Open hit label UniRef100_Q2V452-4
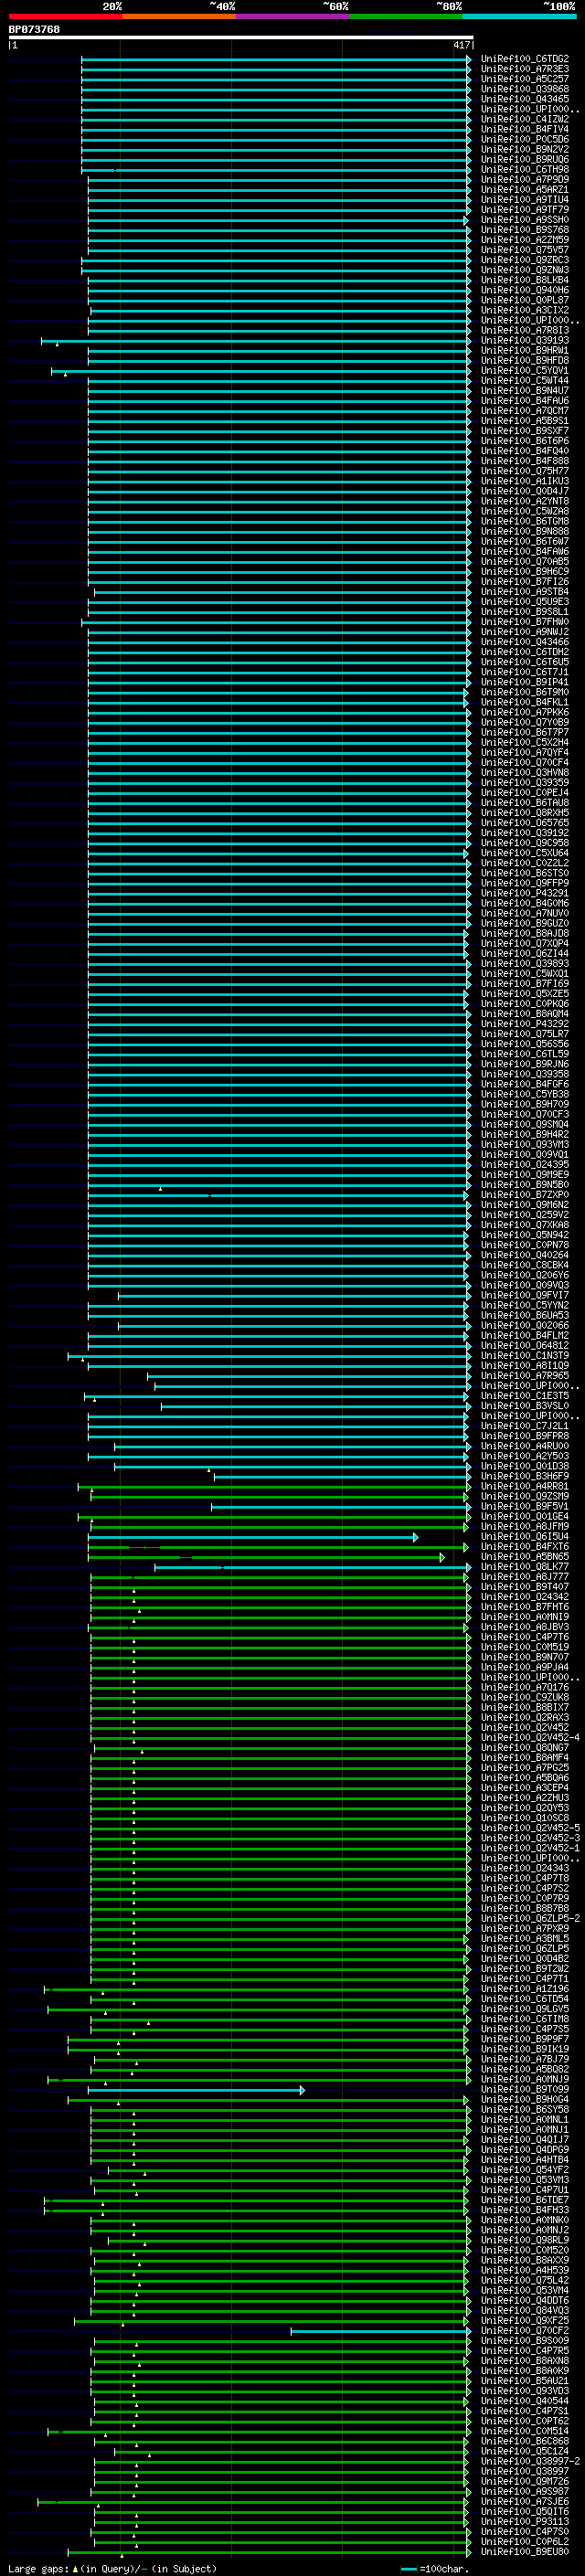Screen dimensions: 585x2576 (x=529, y=1737)
